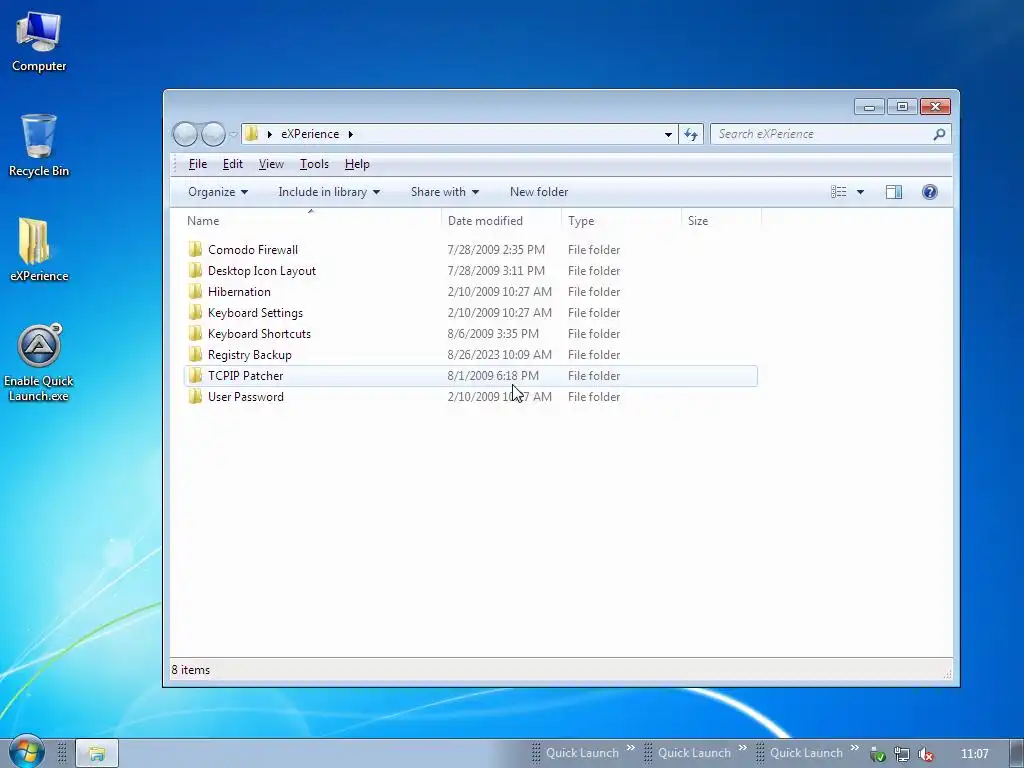Click the magnifier search icon
Image resolution: width=1024 pixels, height=768 pixels.
pyautogui.click(x=939, y=134)
